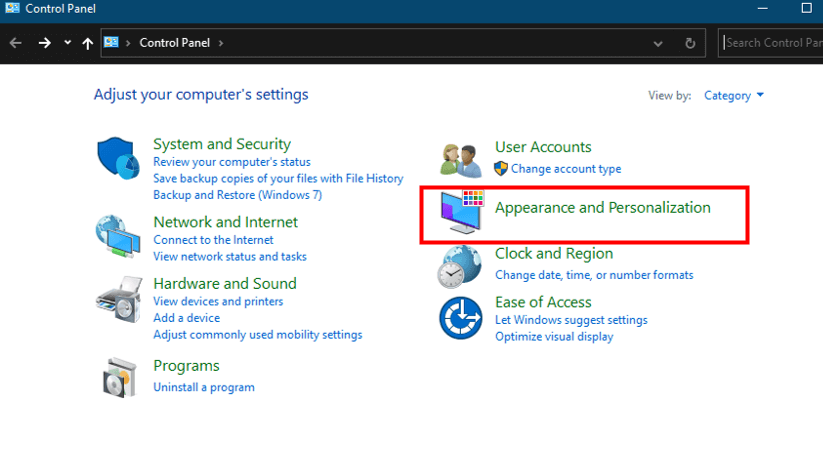
Task: Click Optimize visual display
Action: click(x=554, y=337)
